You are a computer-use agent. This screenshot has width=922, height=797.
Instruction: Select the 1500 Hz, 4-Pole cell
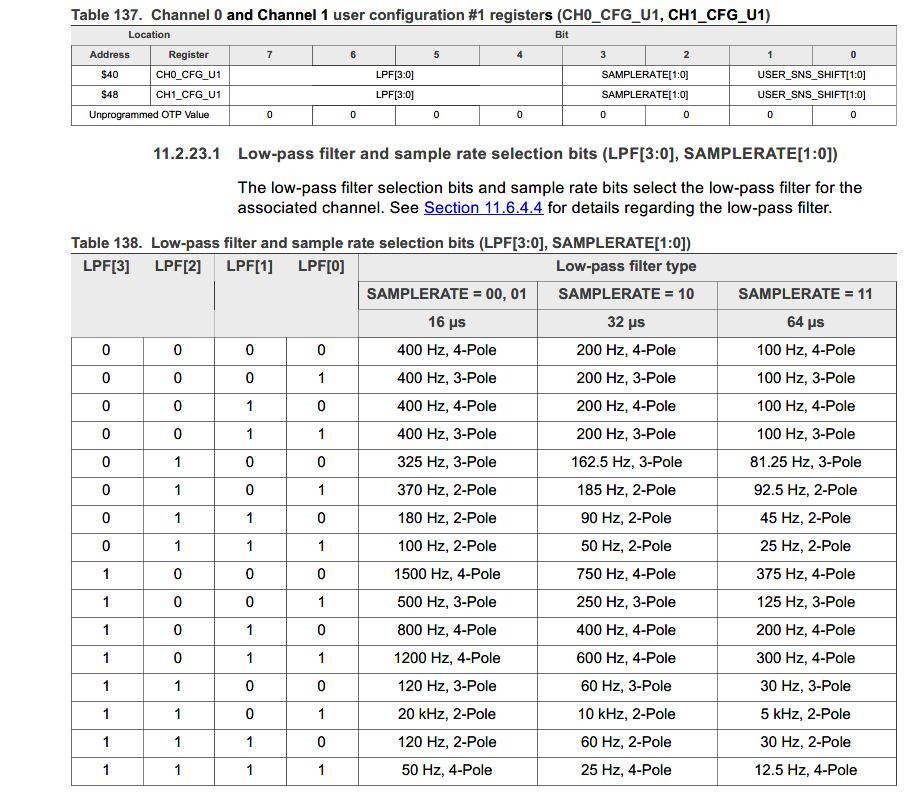[x=447, y=574]
